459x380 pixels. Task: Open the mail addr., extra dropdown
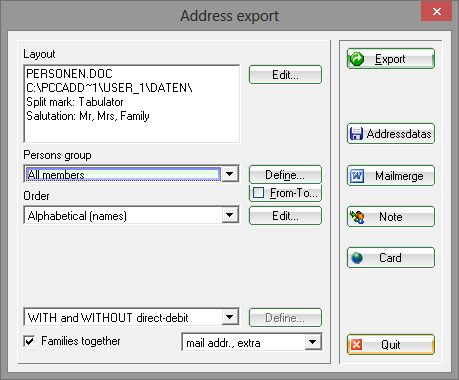click(313, 342)
